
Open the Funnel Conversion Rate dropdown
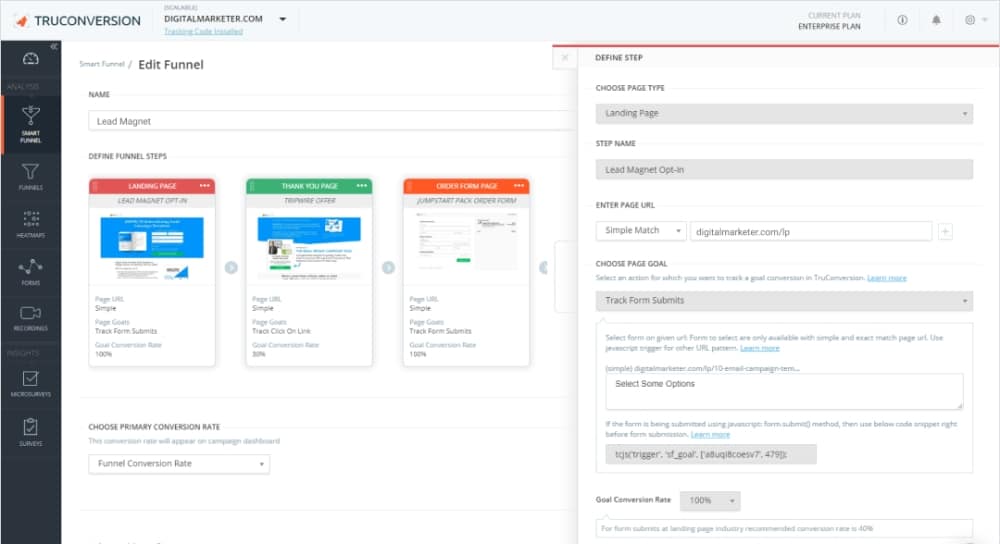[x=179, y=463]
